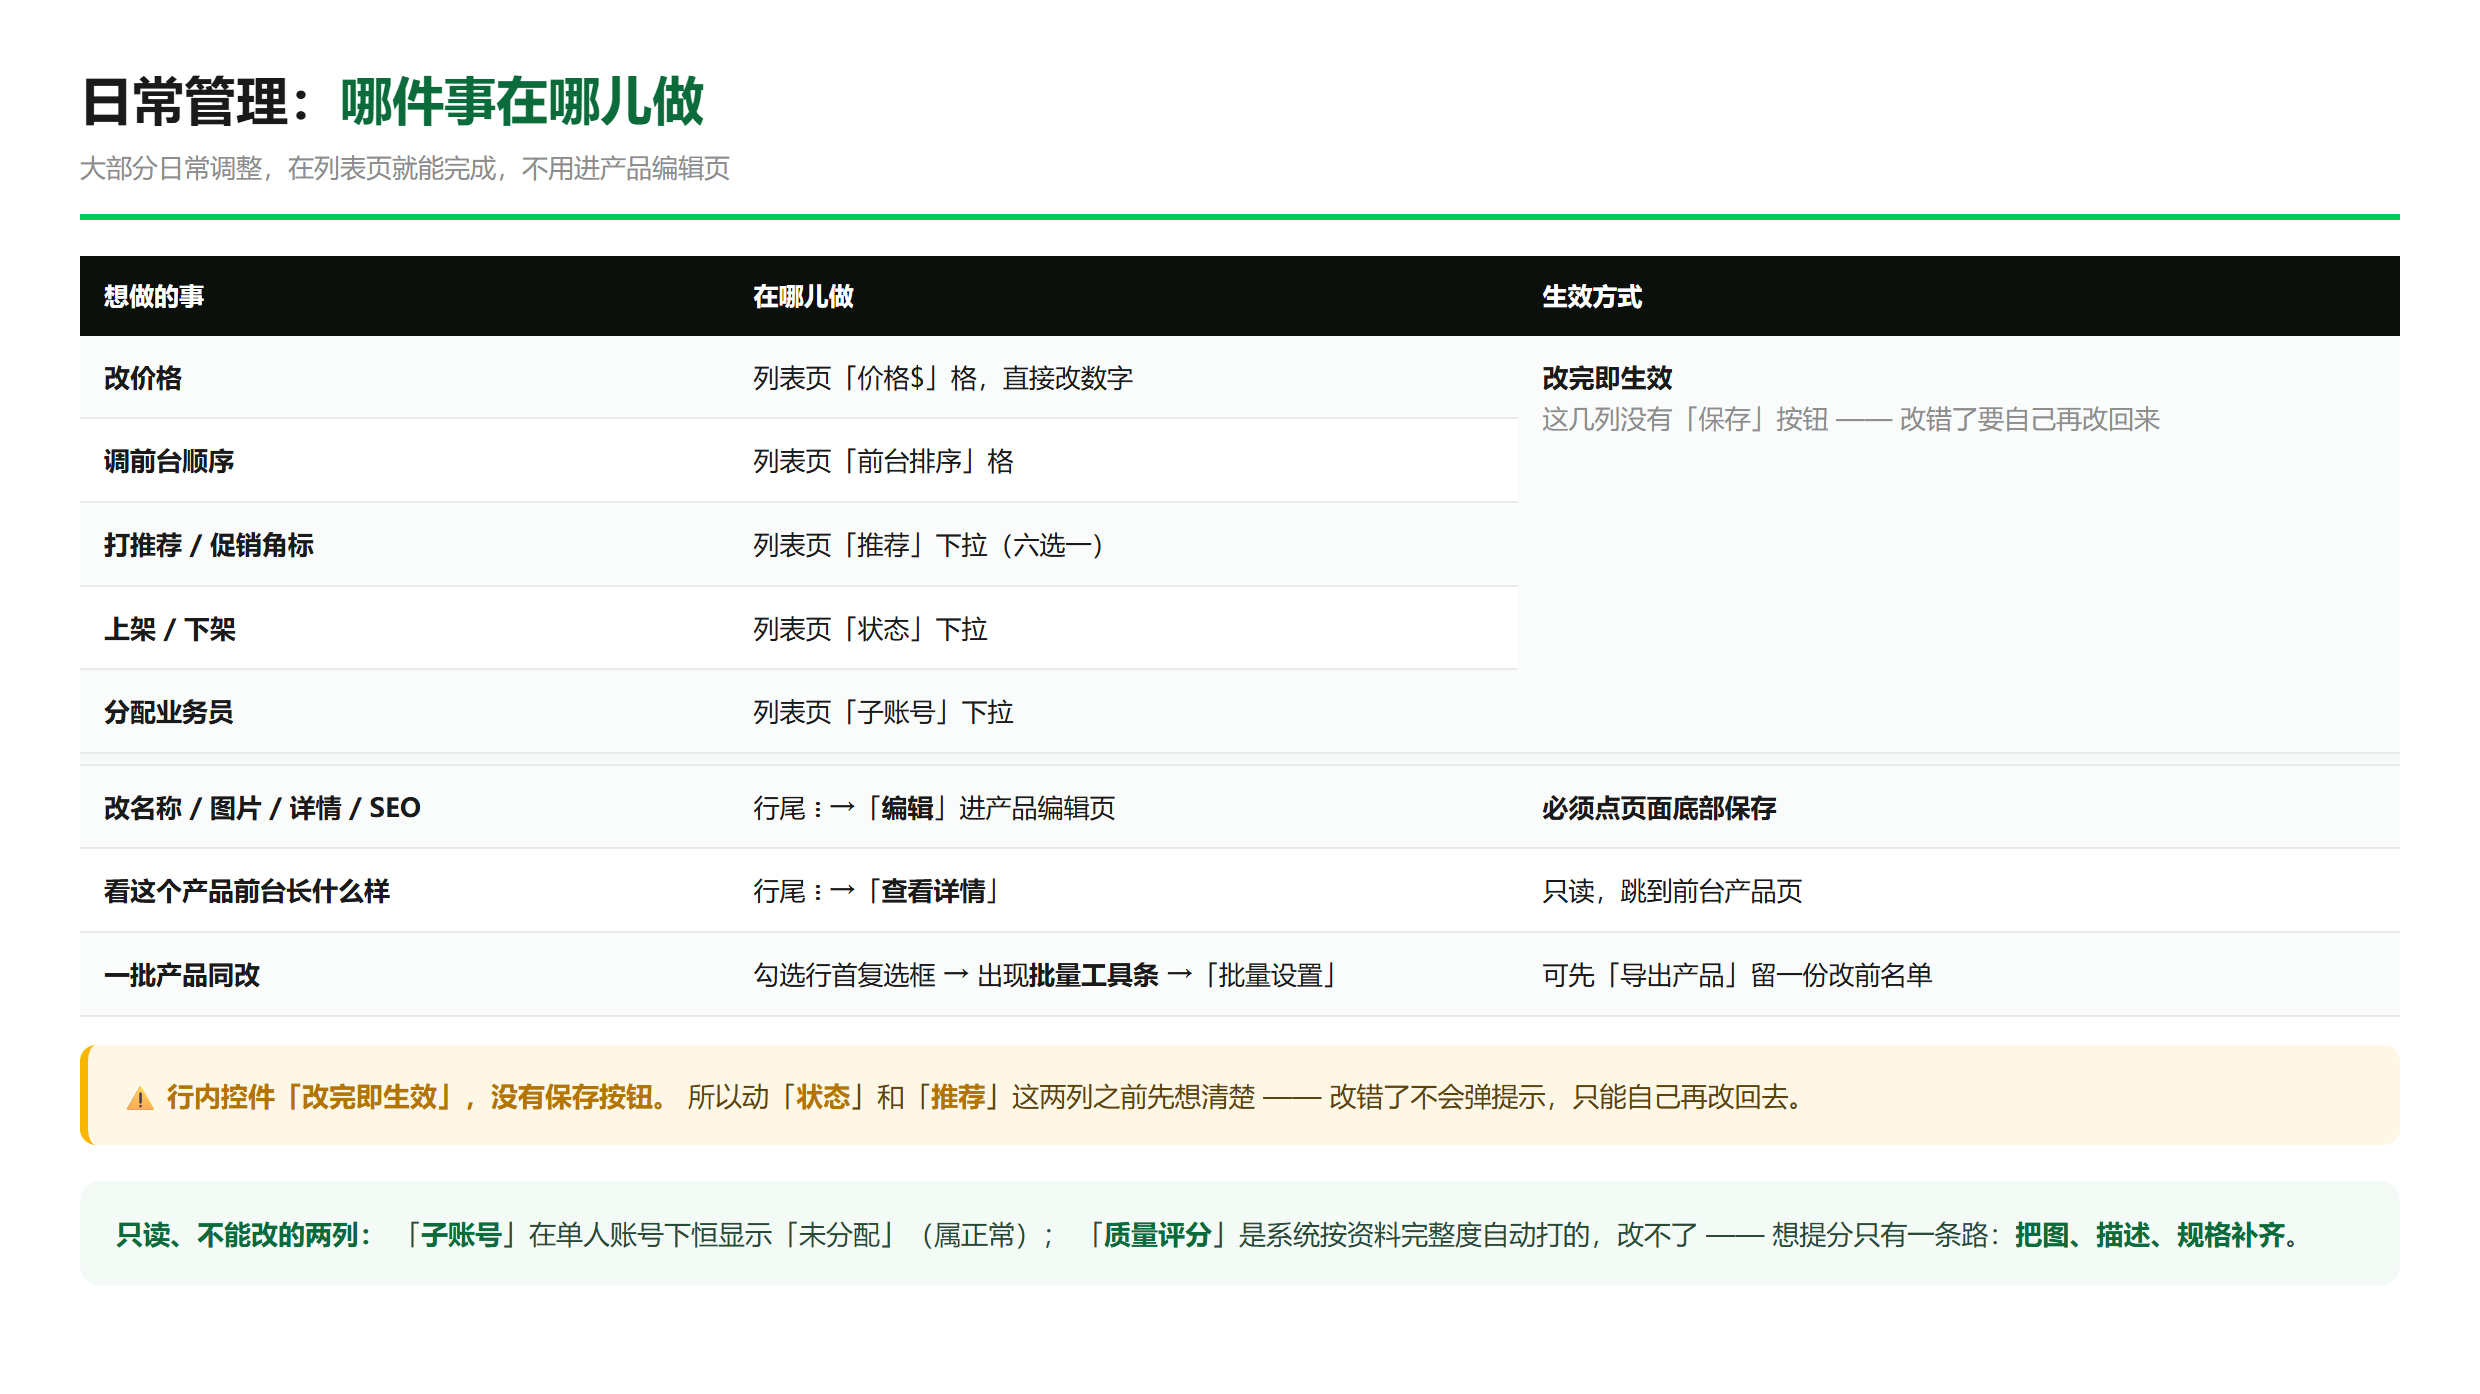Click cell 「列表页「前台排序」格」
The image size is (2480, 1394).
click(884, 461)
